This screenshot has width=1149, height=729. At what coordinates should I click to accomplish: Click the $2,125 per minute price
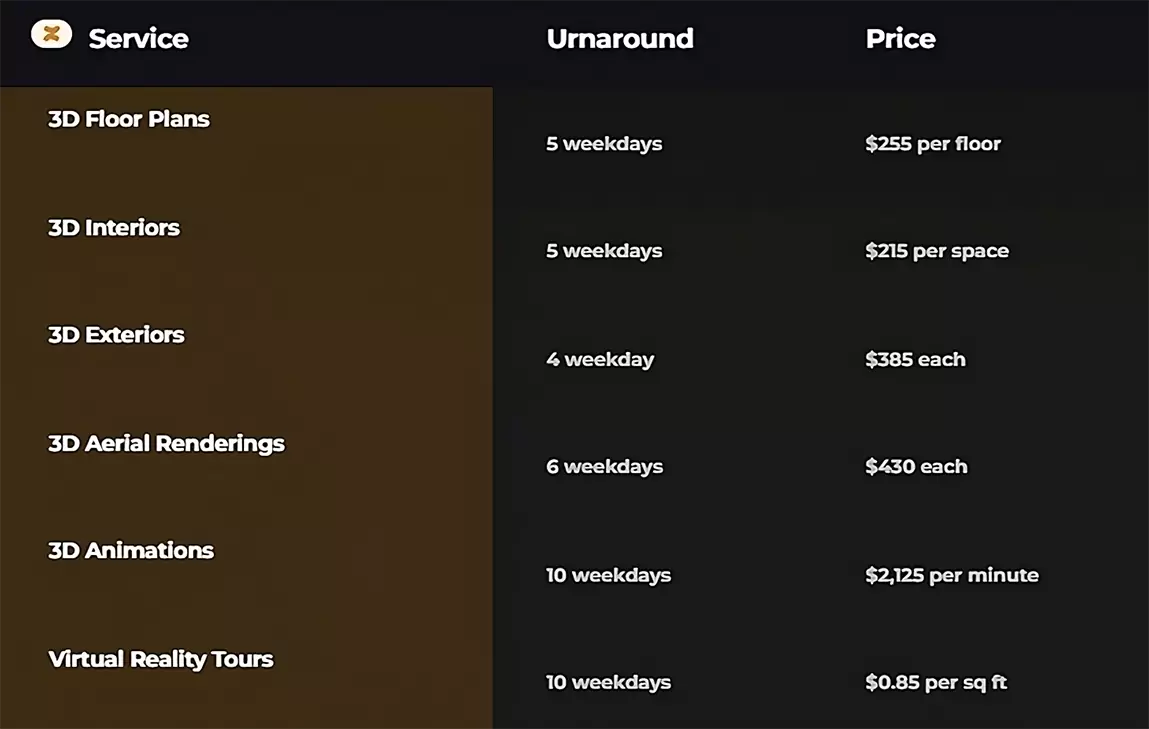(952, 575)
